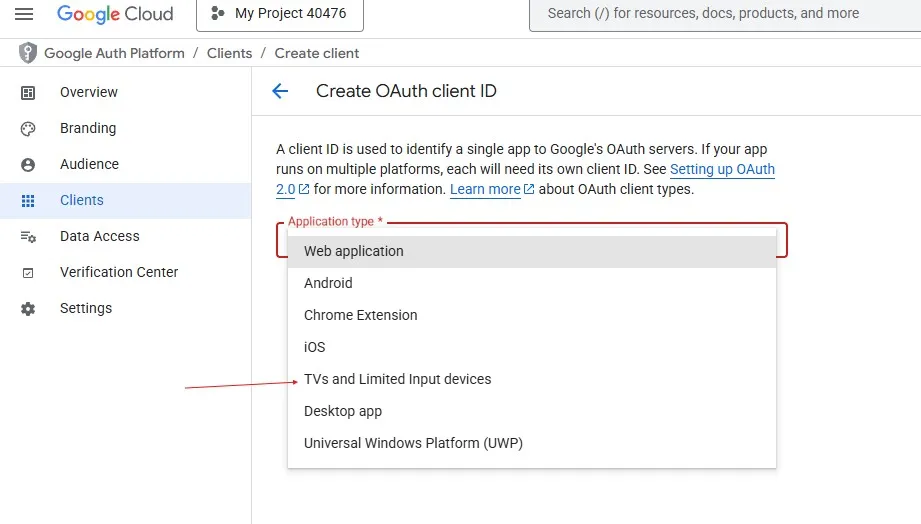This screenshot has height=524, width=921.
Task: Pick the Android application type
Action: 328,283
